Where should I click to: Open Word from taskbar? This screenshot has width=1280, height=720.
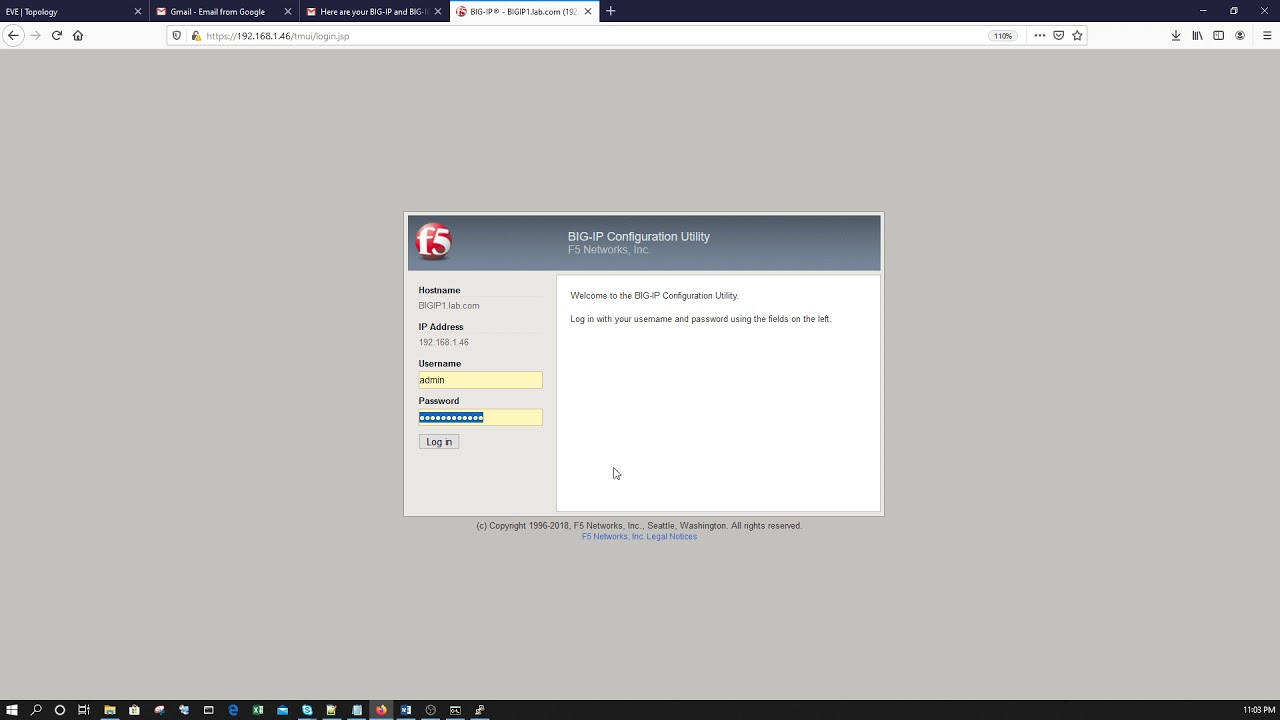coord(406,710)
